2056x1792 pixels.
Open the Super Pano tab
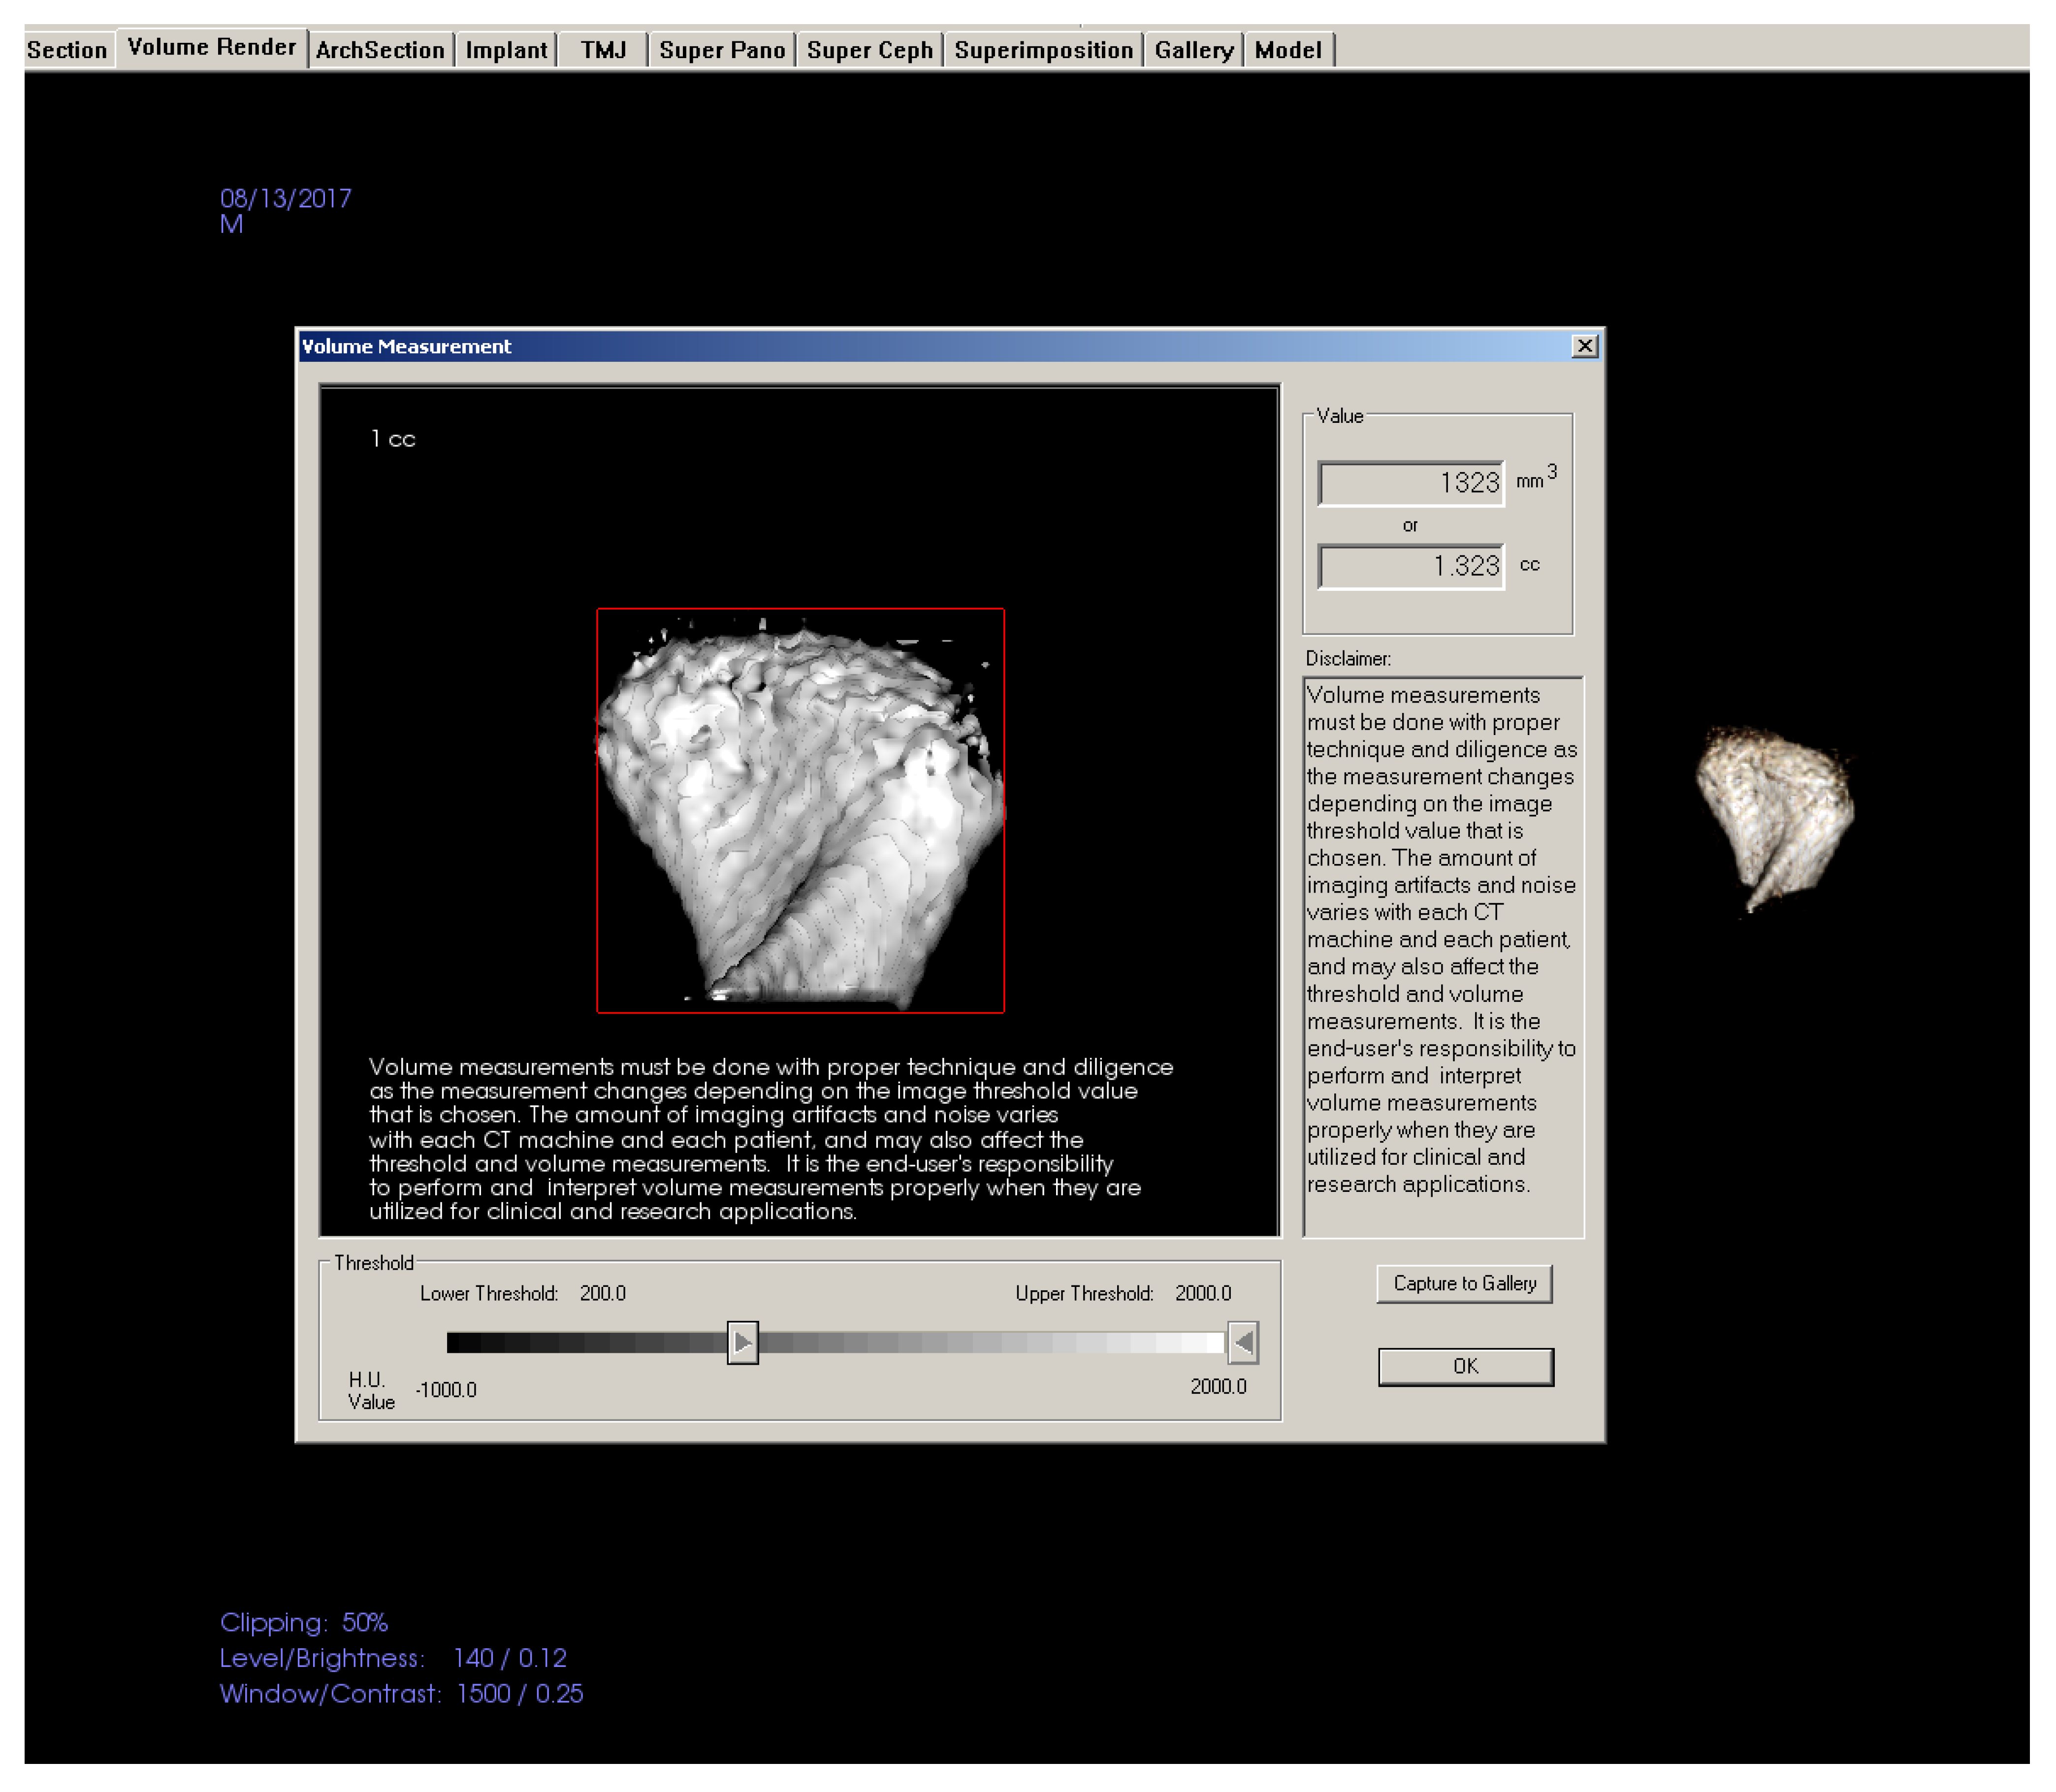722,50
